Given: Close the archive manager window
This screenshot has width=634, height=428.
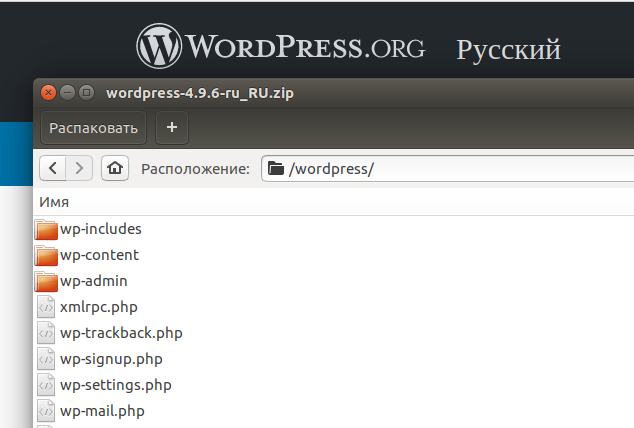Looking at the screenshot, I should coord(49,93).
